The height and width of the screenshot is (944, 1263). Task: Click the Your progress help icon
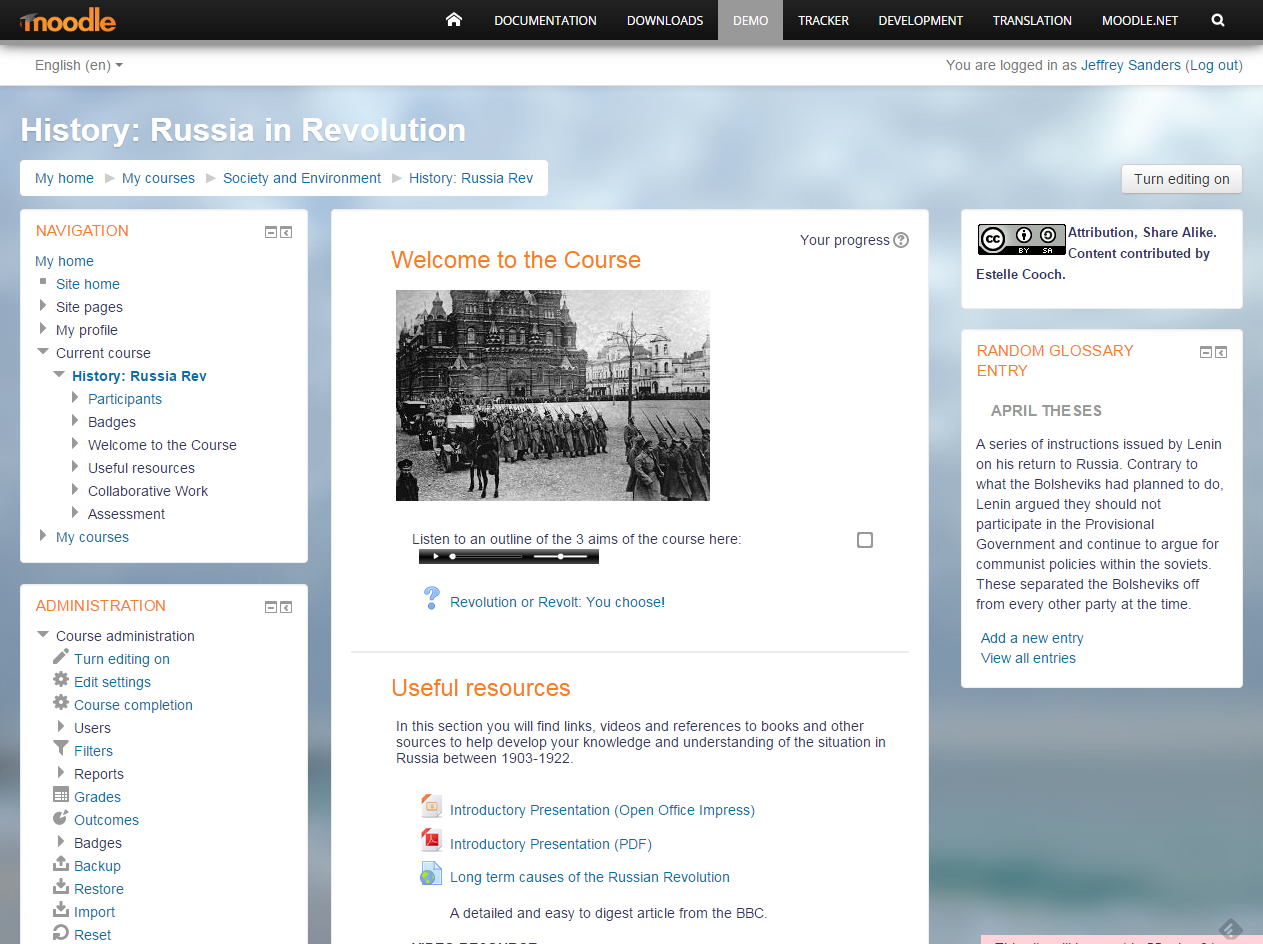(901, 240)
